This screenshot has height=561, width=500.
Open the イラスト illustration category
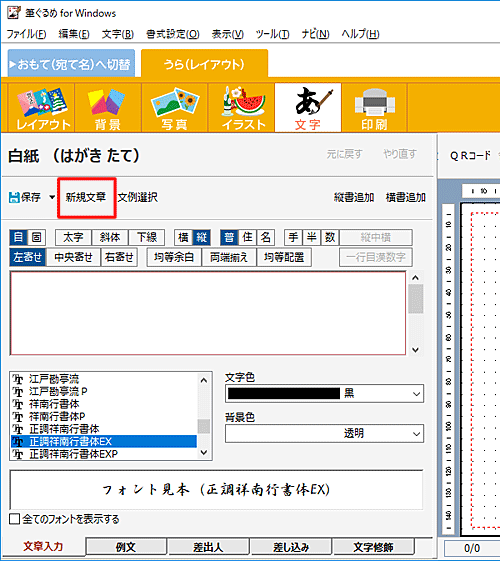click(x=241, y=108)
